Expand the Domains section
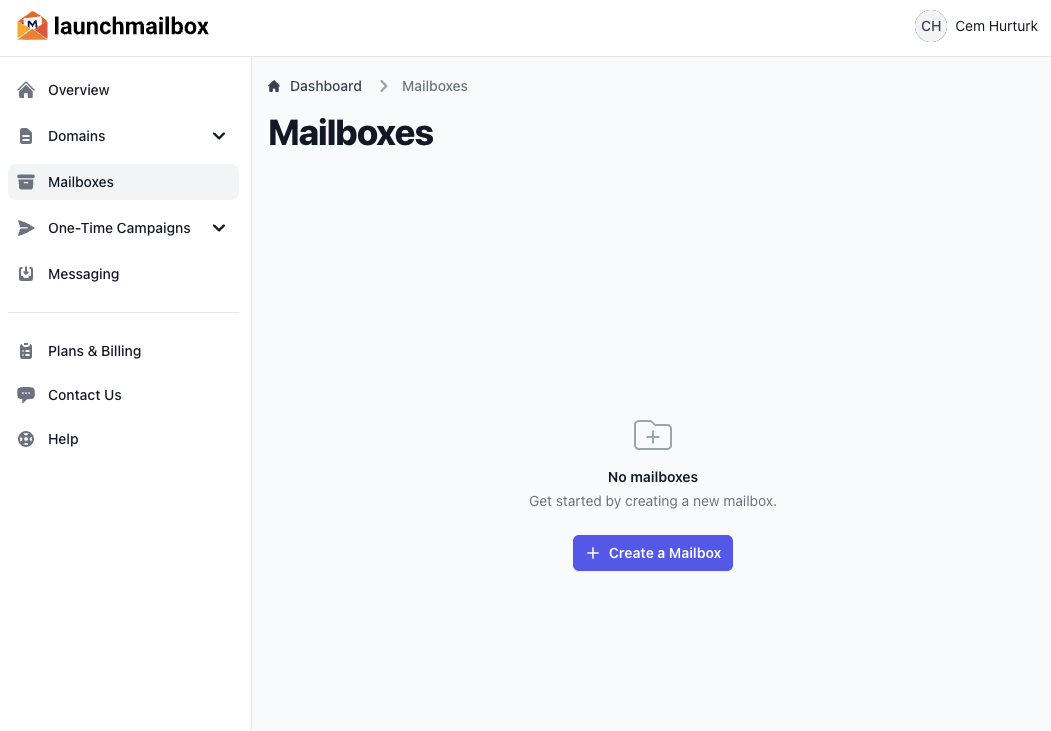 pyautogui.click(x=219, y=136)
